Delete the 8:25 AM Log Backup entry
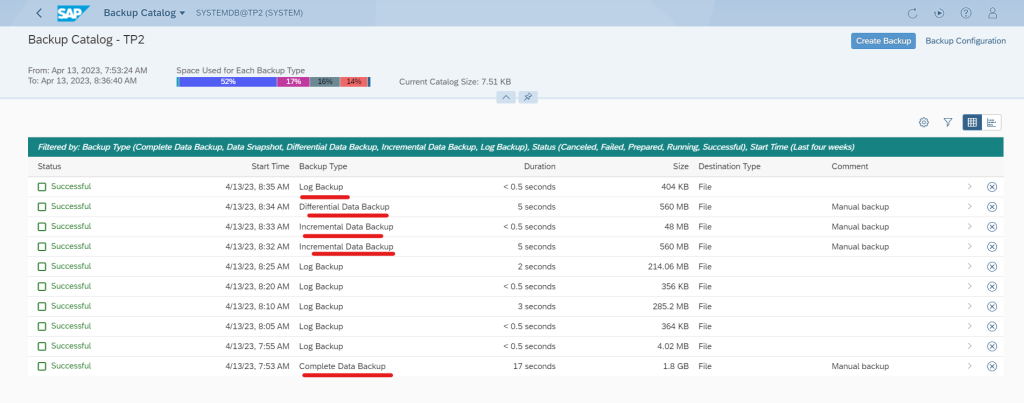Viewport: 1024px width, 403px height. (991, 266)
